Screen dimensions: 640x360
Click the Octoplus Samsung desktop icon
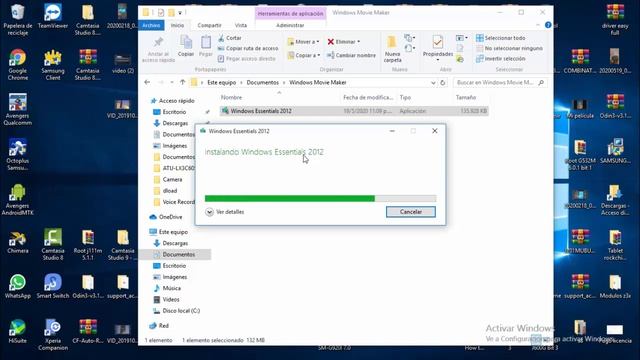pos(18,154)
